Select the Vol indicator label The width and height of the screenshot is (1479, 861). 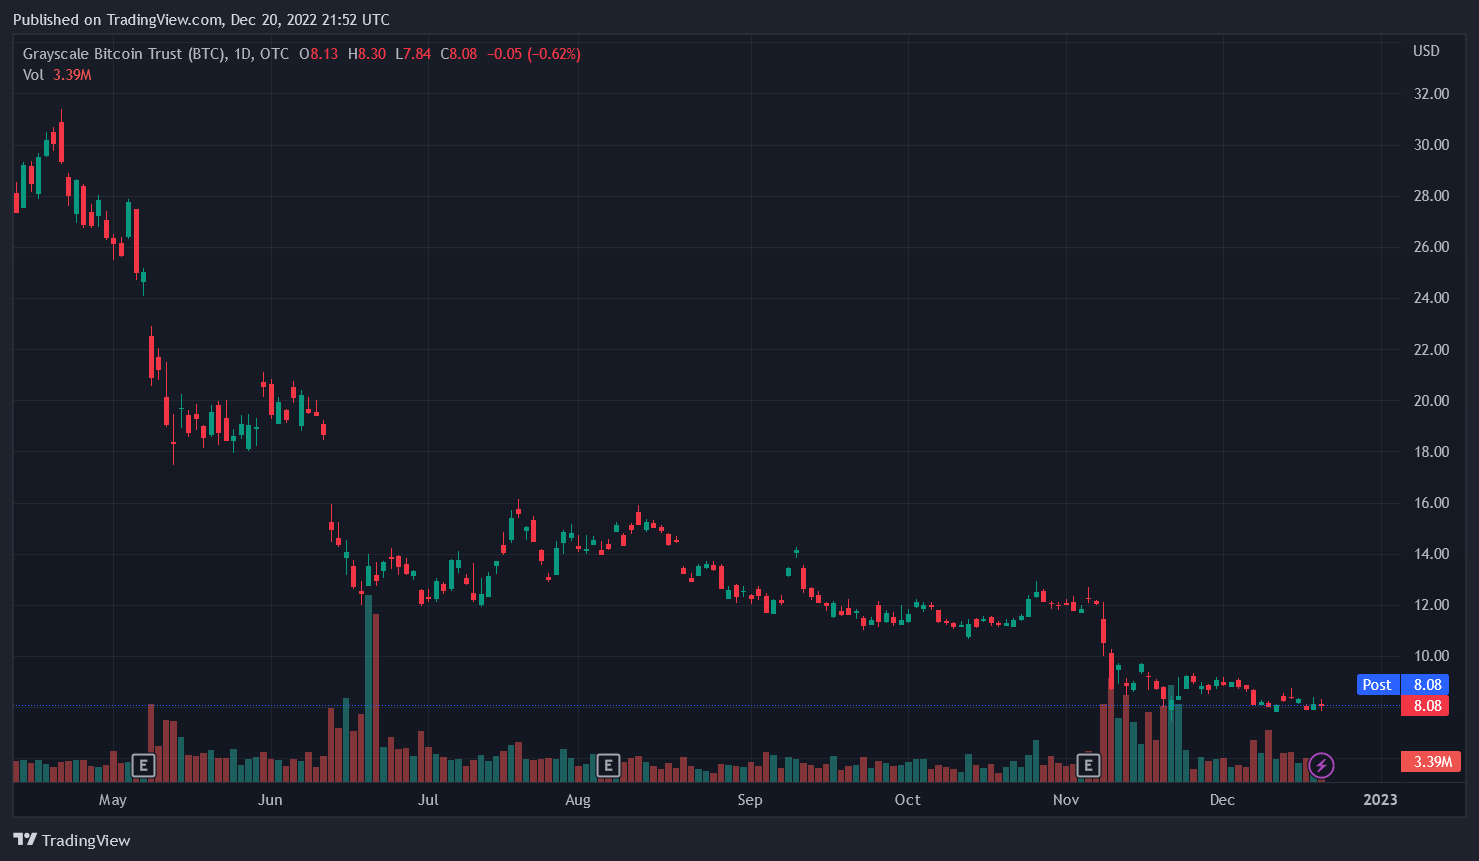click(33, 75)
